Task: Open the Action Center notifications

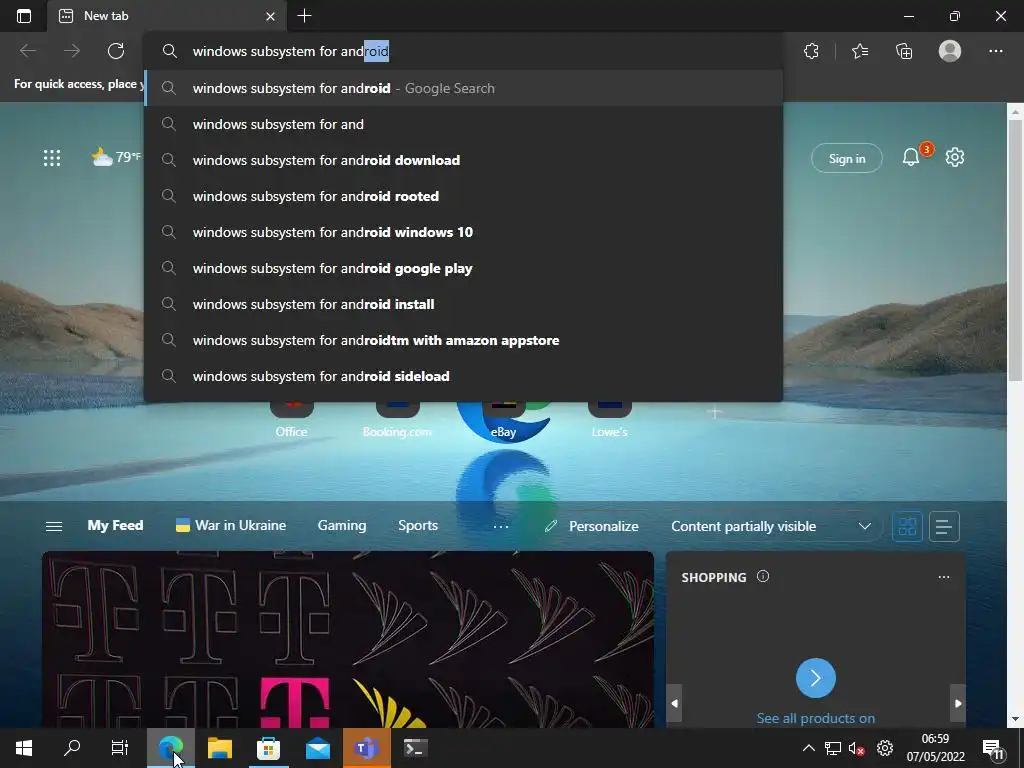Action: (993, 749)
